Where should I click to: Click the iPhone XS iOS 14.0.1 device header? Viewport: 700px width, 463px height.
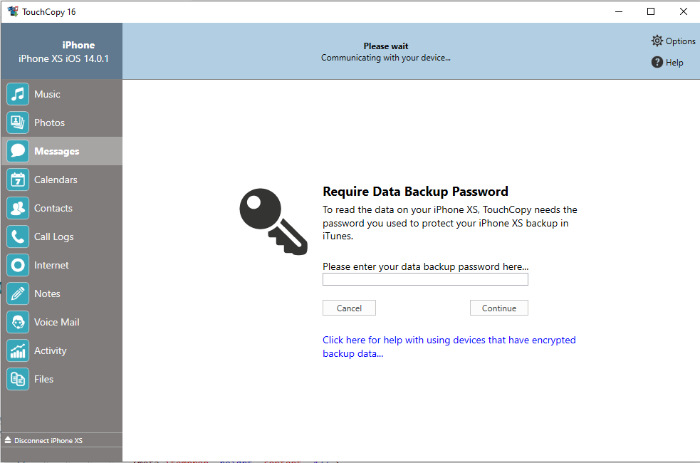point(63,58)
